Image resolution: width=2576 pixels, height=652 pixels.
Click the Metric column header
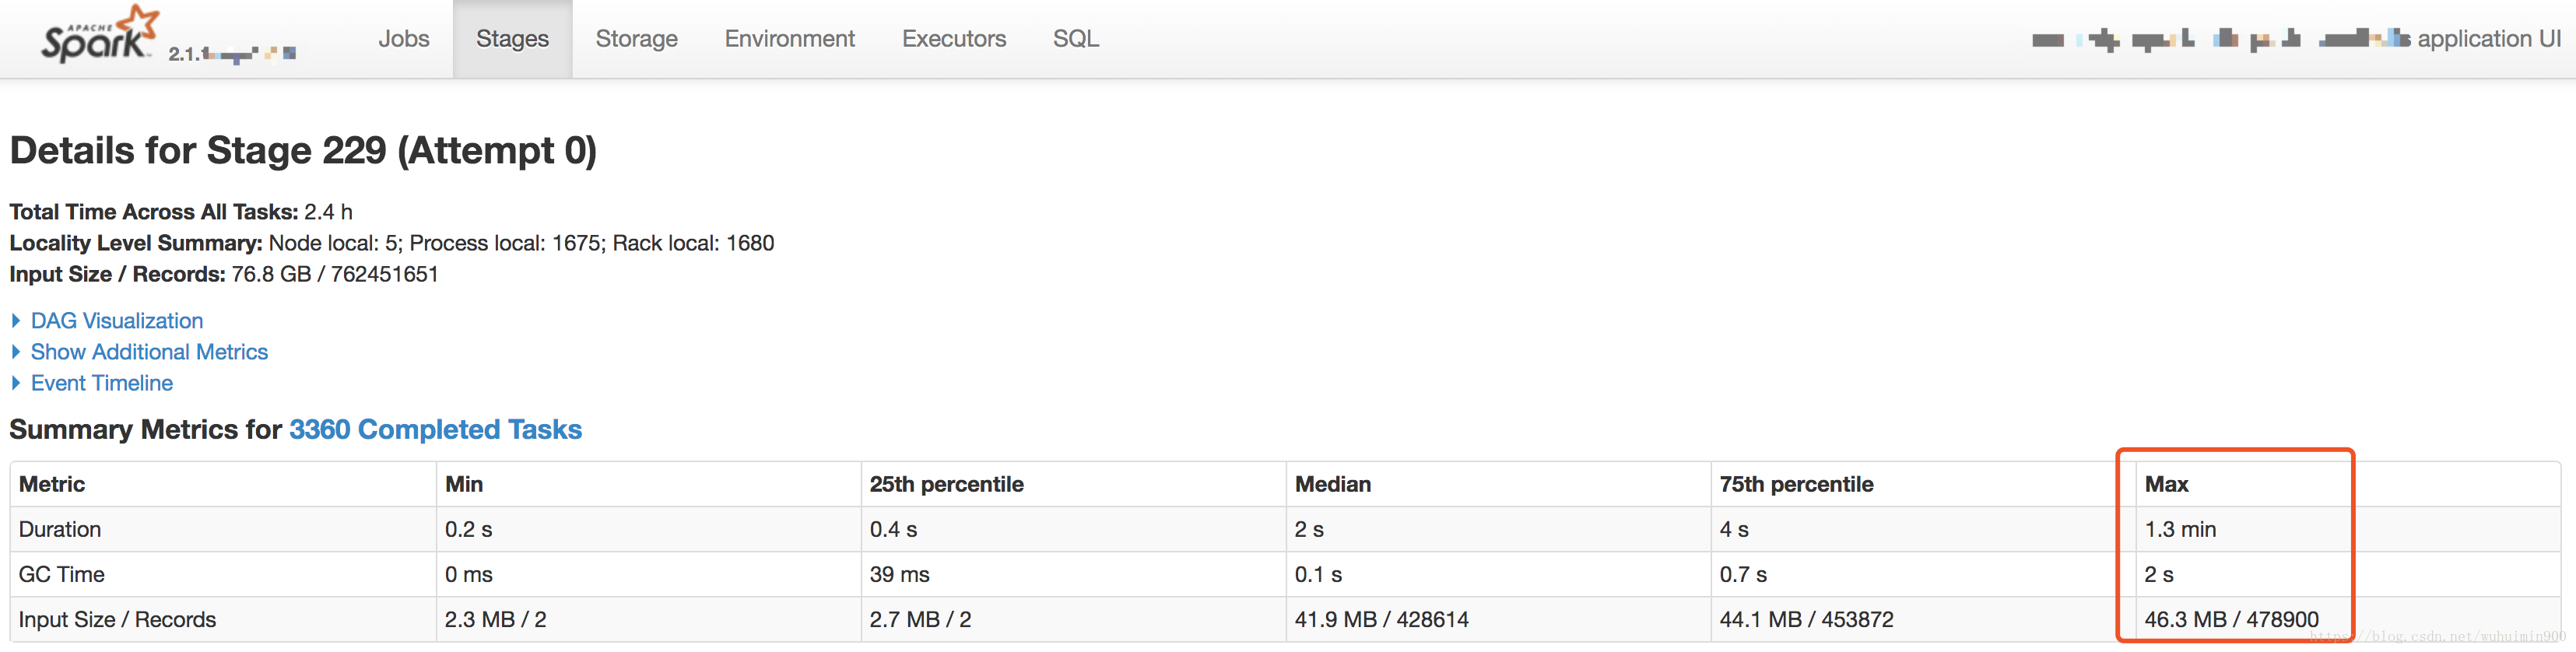click(x=52, y=484)
